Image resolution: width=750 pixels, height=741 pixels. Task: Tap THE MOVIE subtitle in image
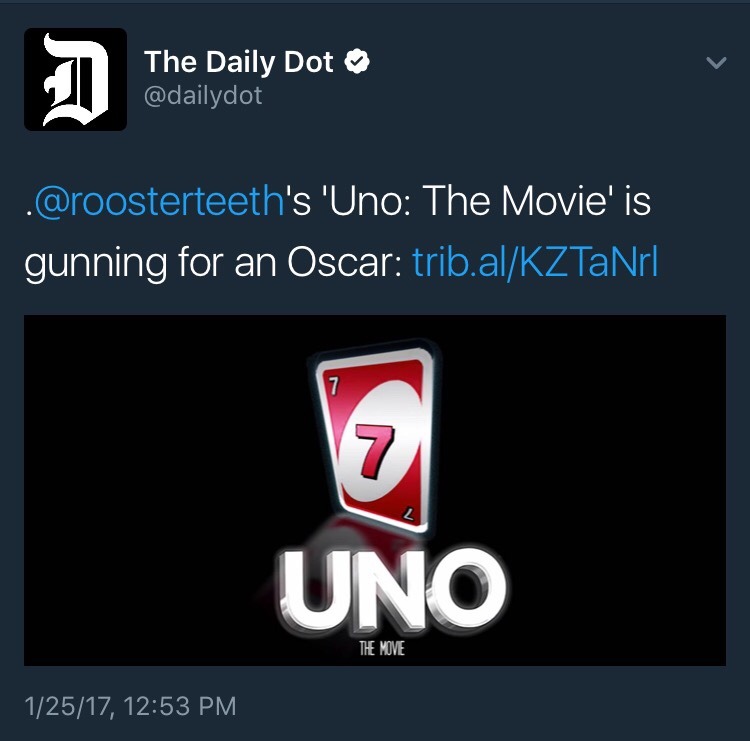coord(382,649)
